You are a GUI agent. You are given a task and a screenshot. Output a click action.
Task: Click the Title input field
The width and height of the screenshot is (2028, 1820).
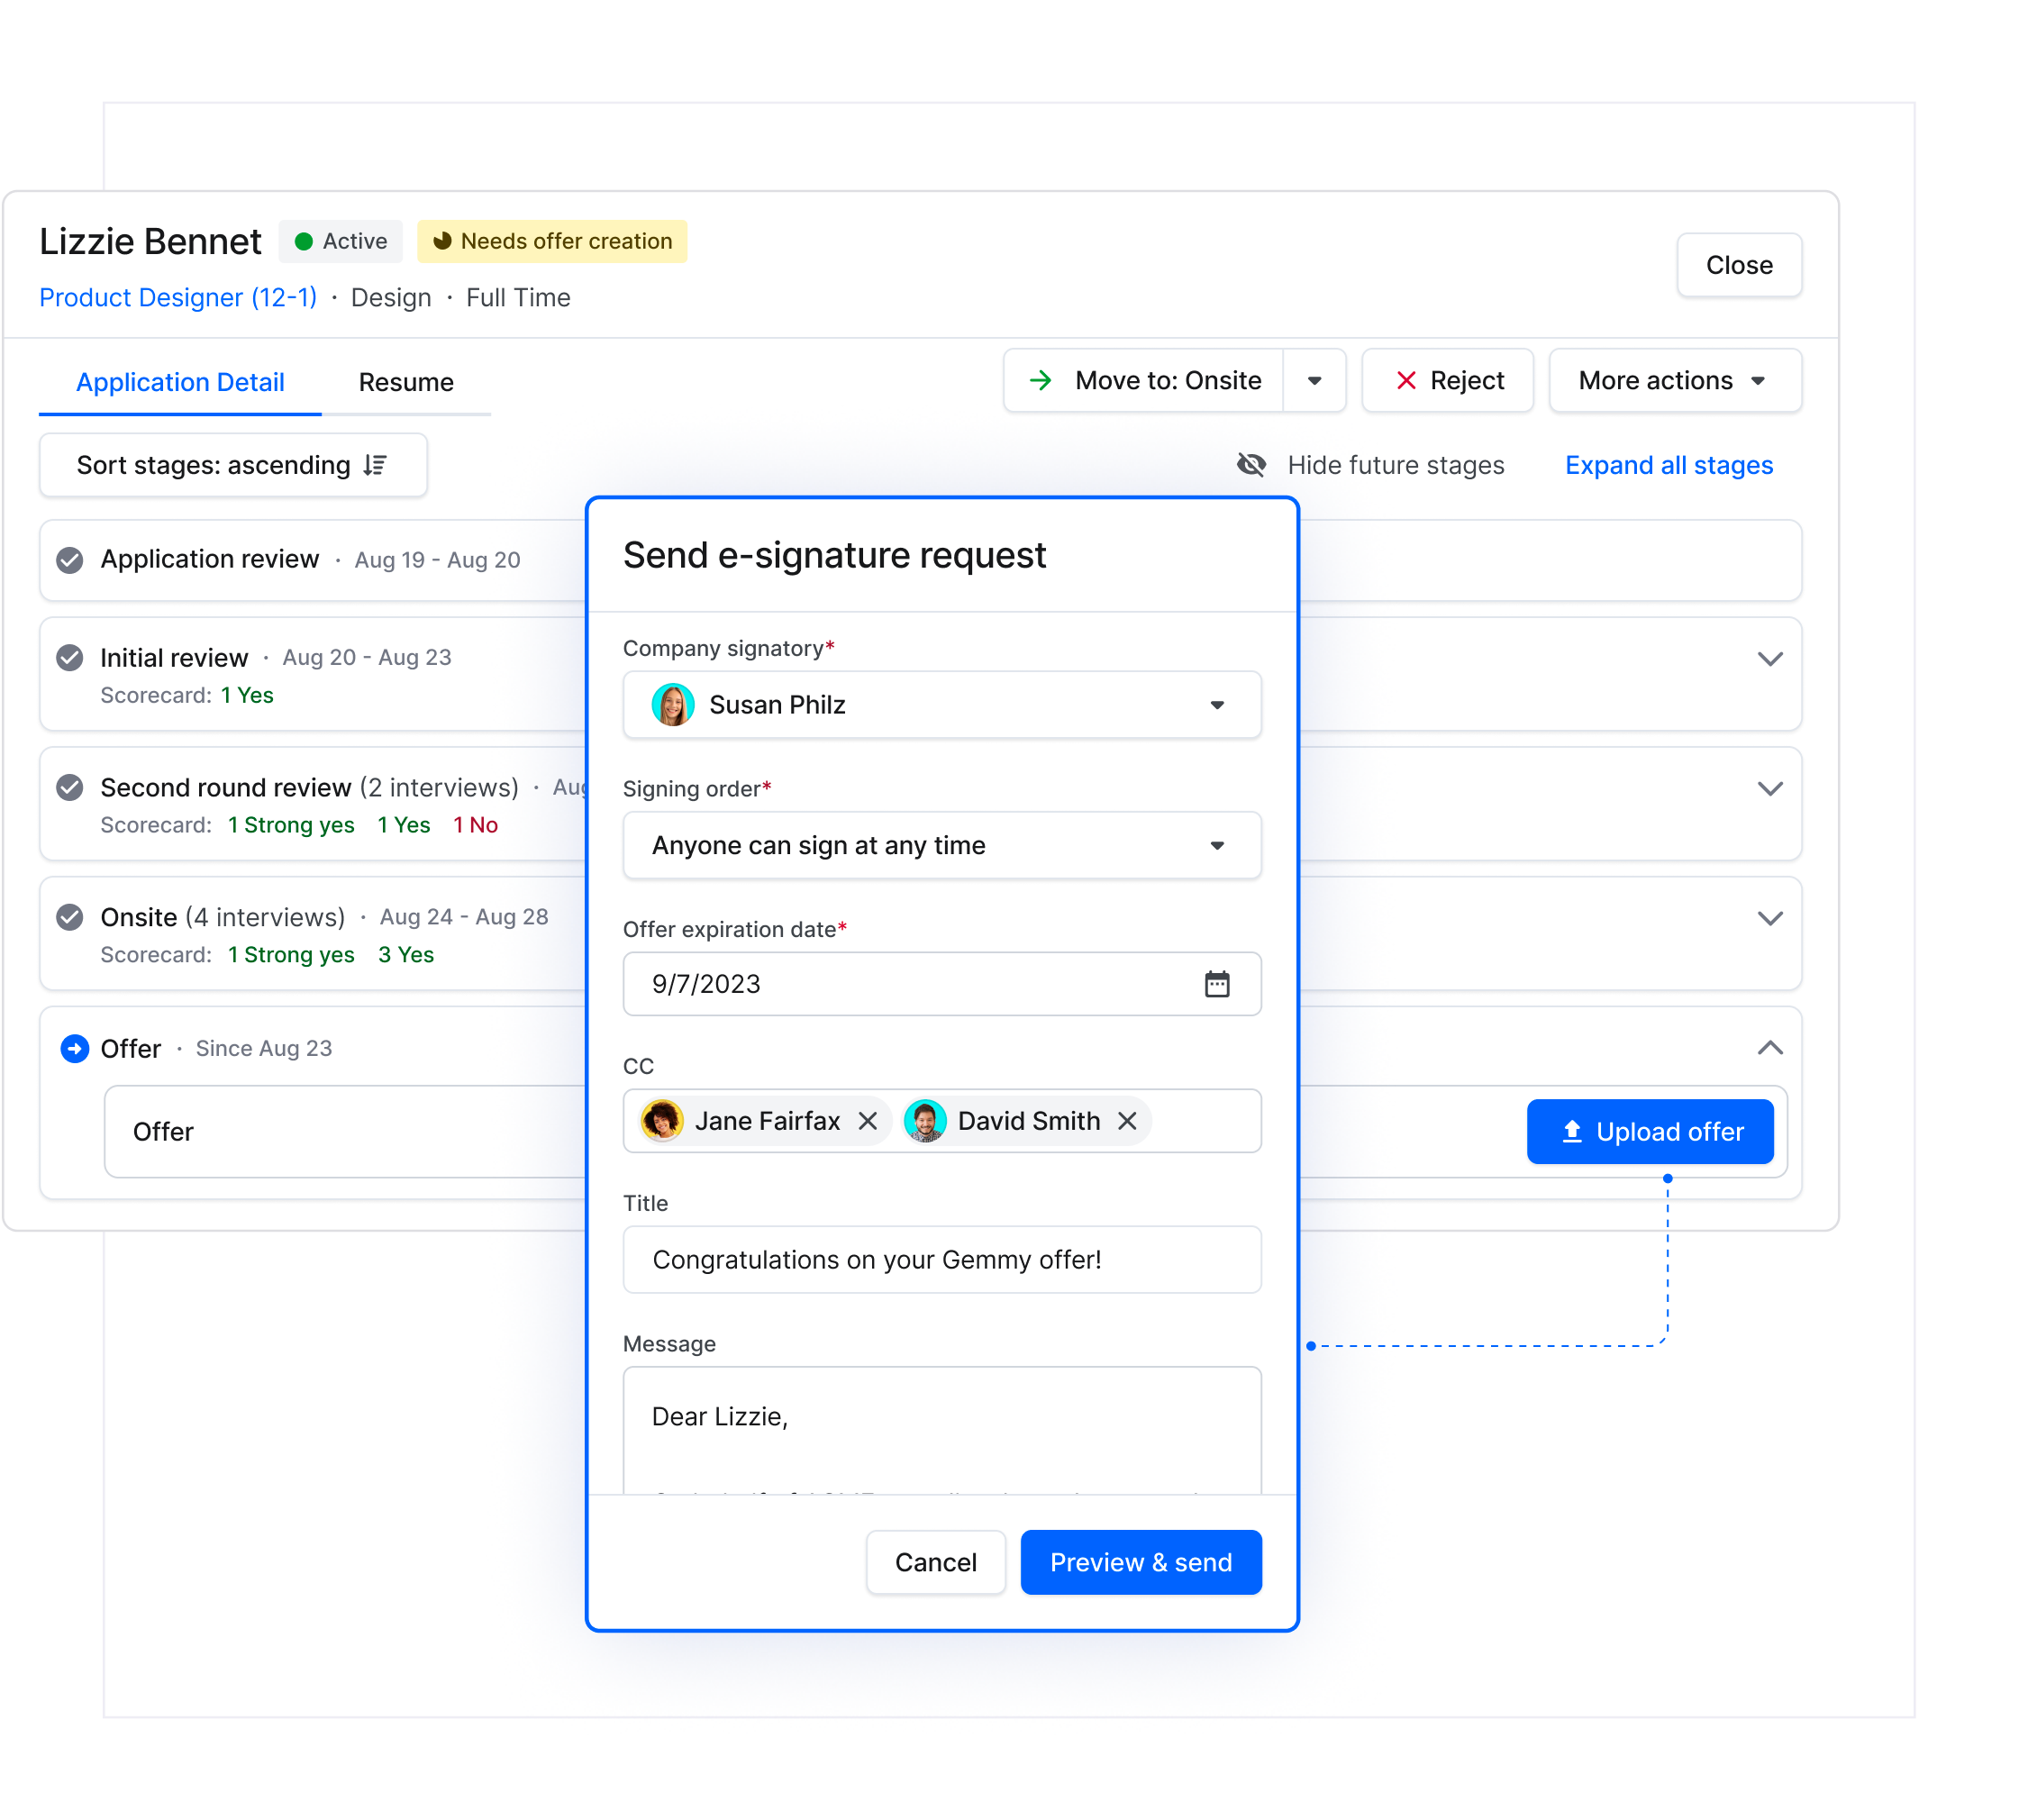click(941, 1259)
